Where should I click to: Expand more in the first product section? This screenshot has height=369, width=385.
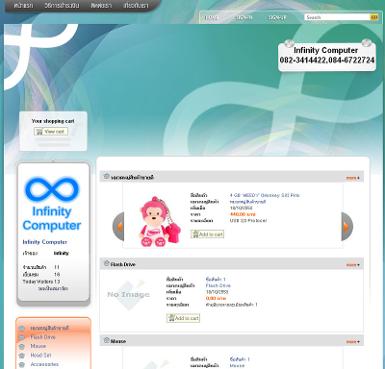click(353, 178)
